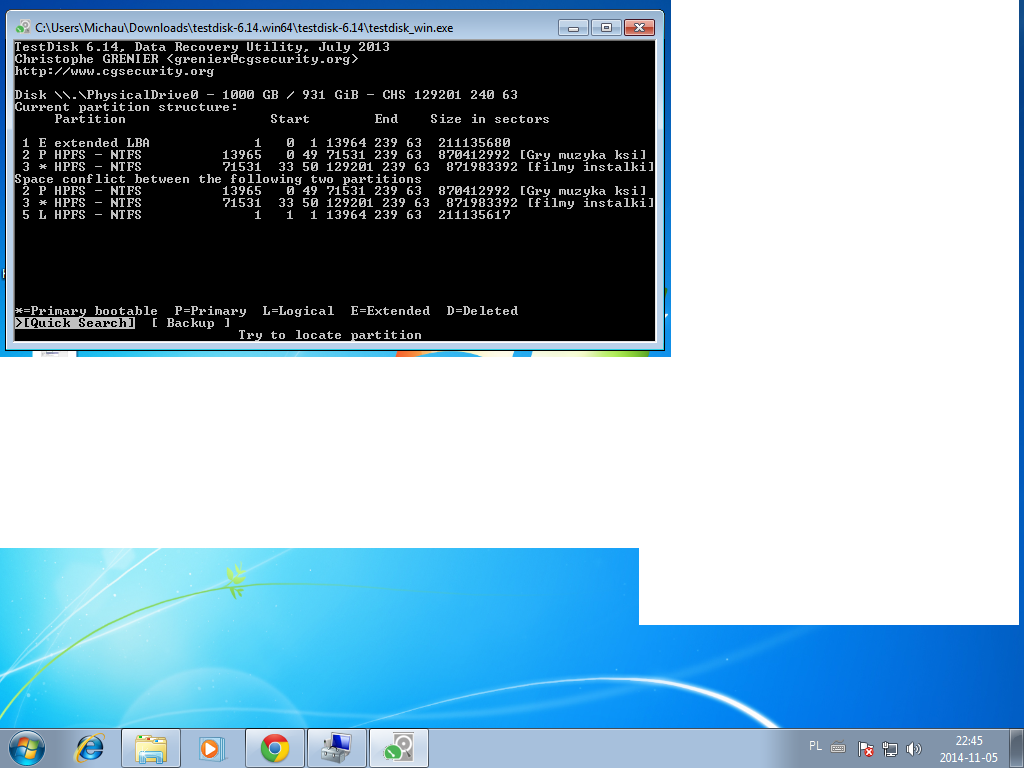
Task: Click the TestDisk window title bar icon
Action: 24,27
